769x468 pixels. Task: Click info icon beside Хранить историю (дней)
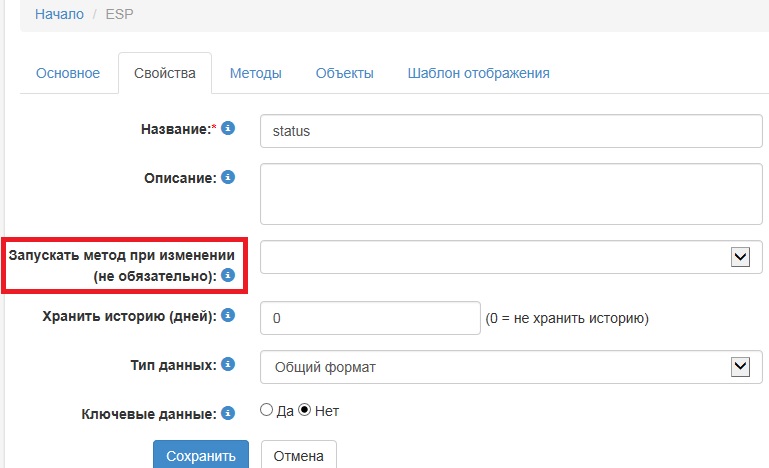pyautogui.click(x=228, y=315)
